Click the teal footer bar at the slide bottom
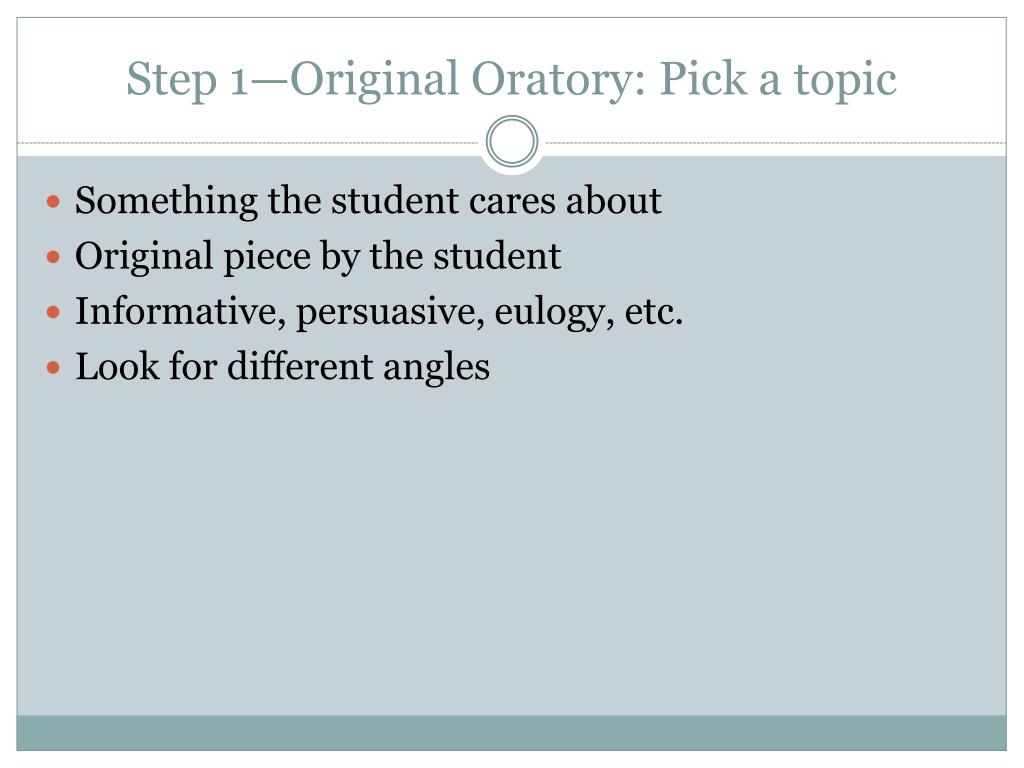 pos(511,733)
